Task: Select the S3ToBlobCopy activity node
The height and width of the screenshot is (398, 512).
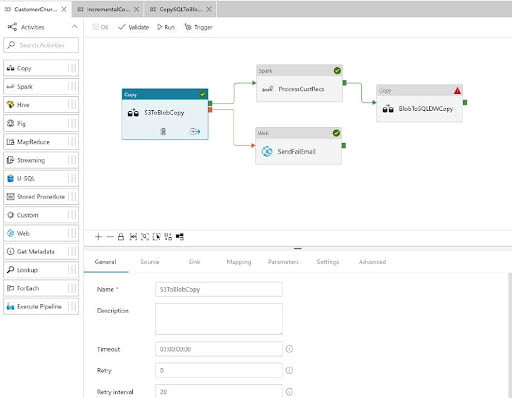Action: [x=165, y=114]
